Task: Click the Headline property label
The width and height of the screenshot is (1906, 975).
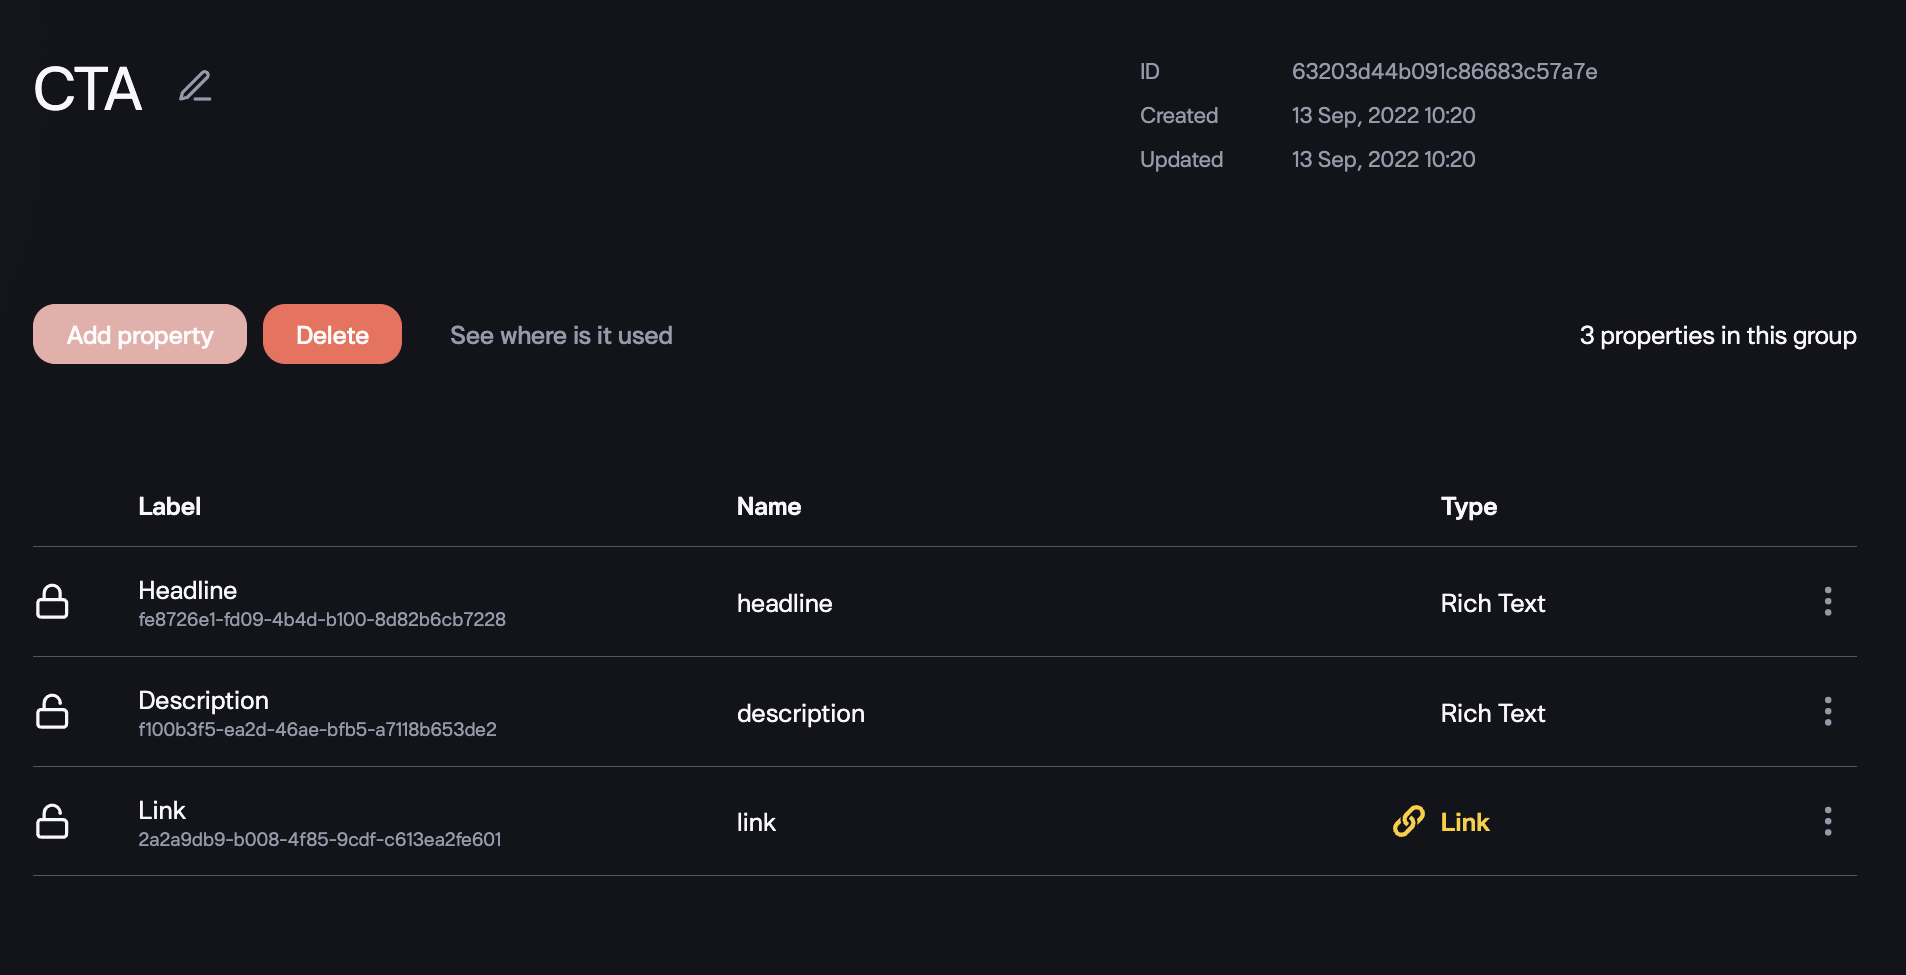Action: coord(188,590)
